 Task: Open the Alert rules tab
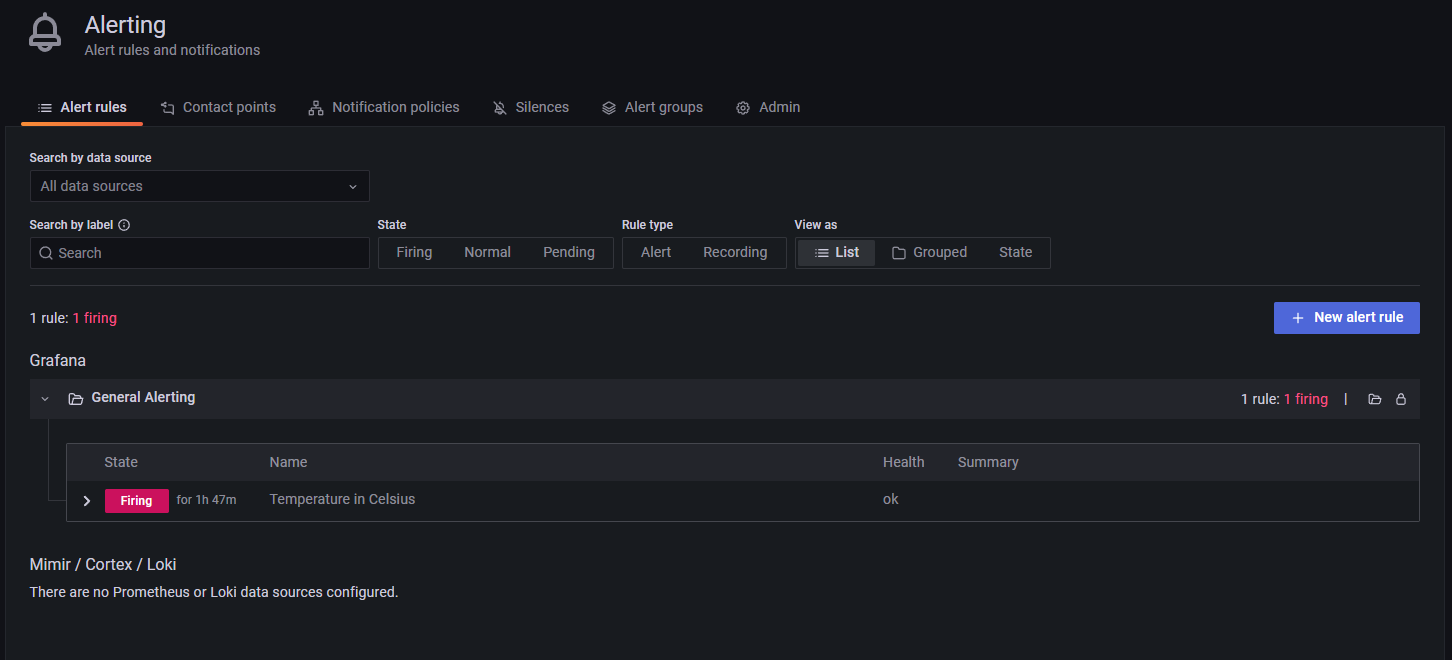pos(82,107)
